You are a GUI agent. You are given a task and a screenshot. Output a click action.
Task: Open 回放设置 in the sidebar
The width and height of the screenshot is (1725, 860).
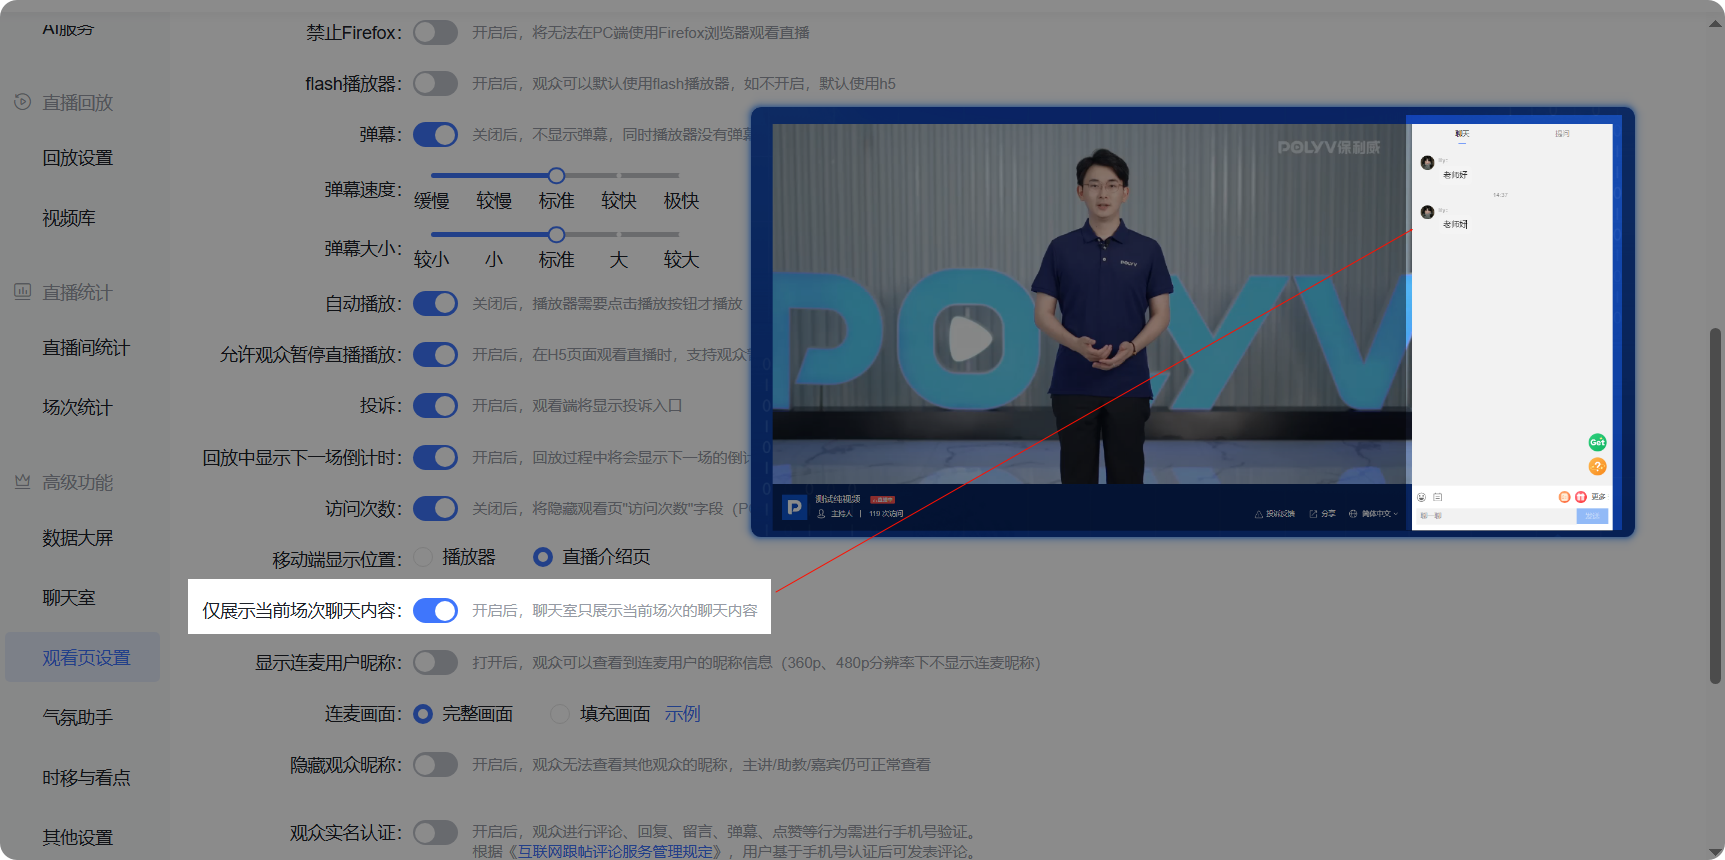coord(78,158)
